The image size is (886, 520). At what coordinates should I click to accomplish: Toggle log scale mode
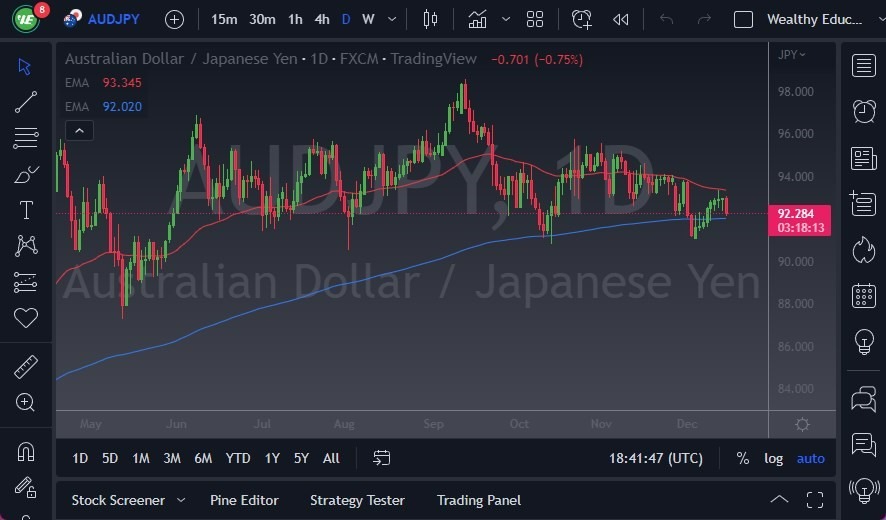(x=774, y=458)
